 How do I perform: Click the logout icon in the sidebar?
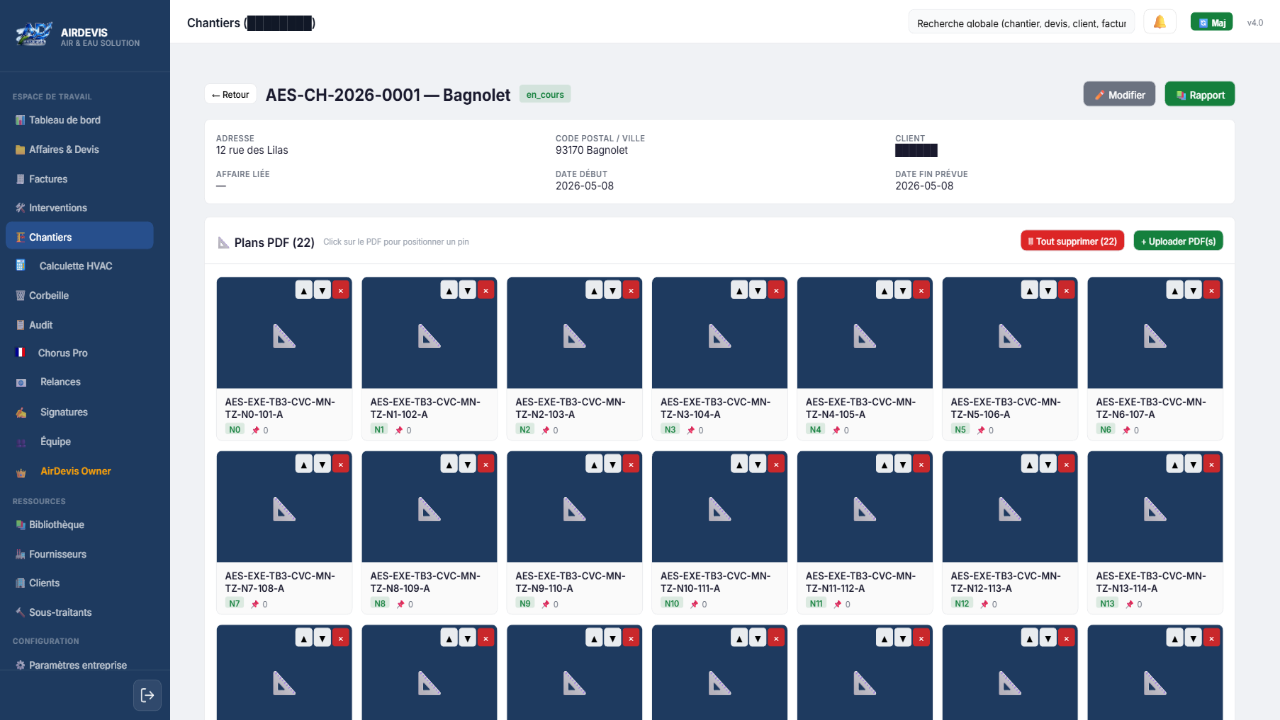point(147,695)
